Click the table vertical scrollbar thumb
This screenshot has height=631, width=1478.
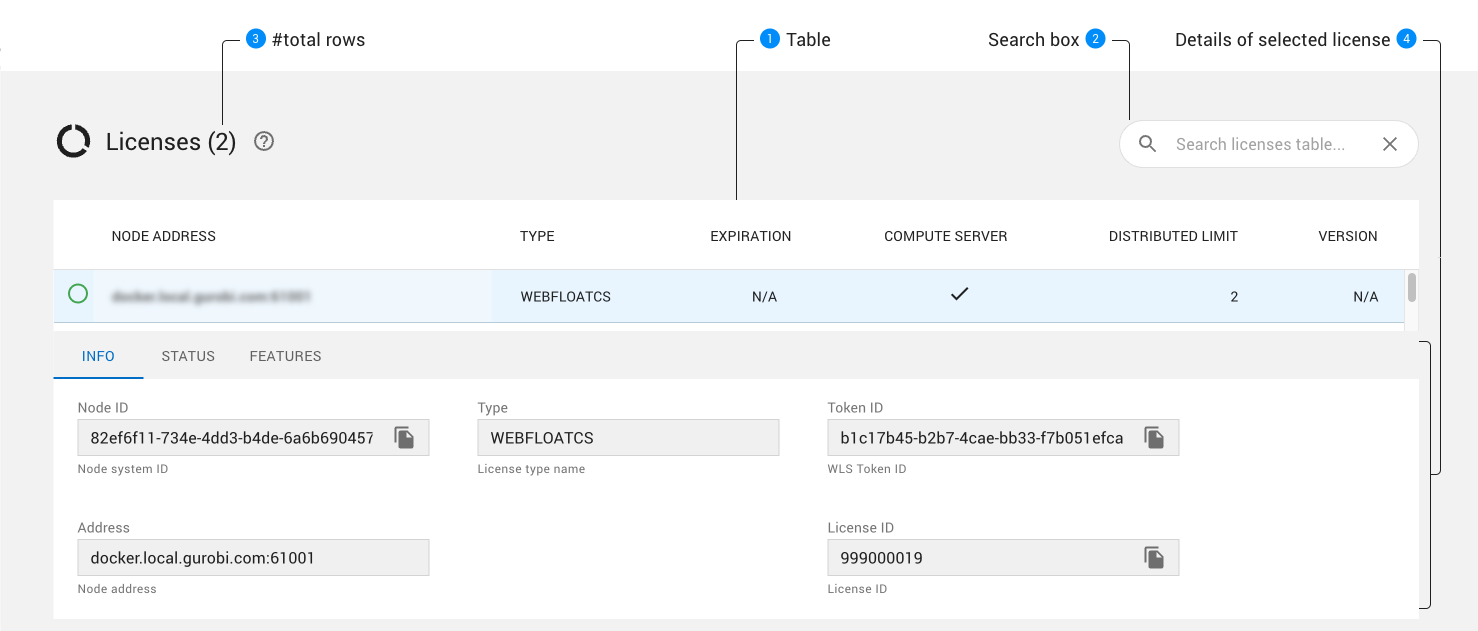(1411, 288)
